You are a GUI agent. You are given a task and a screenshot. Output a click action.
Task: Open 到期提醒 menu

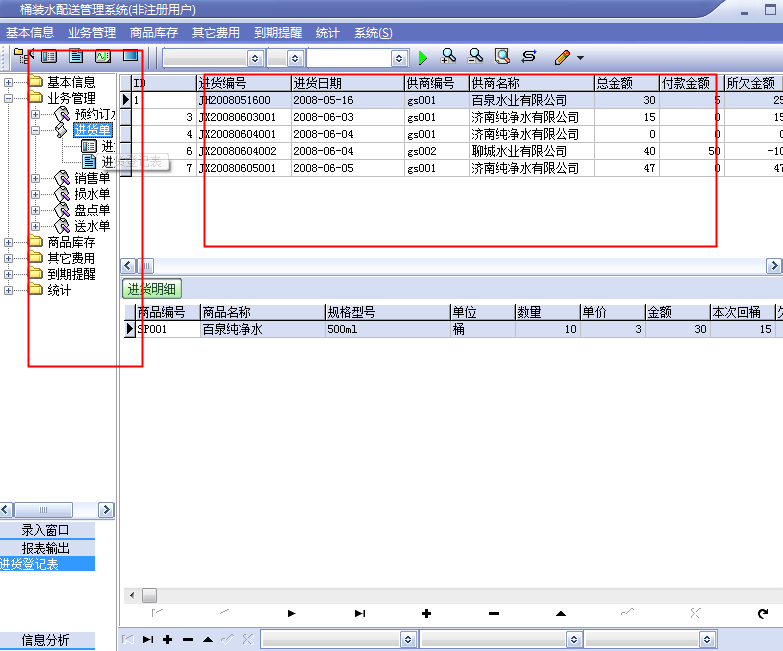278,32
